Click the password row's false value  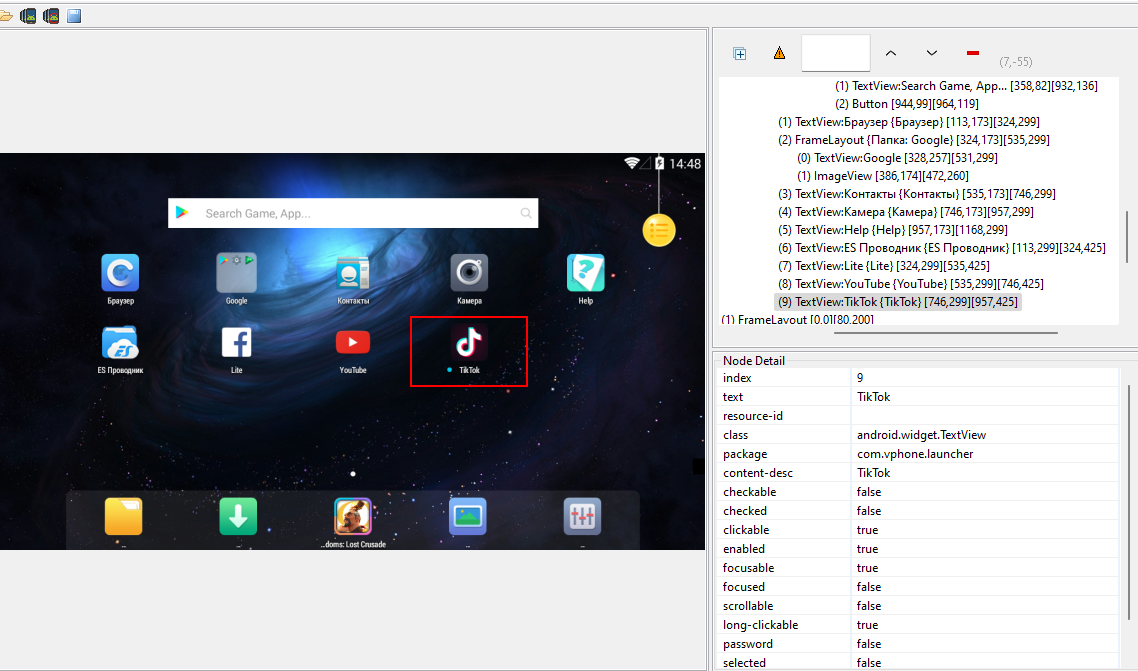click(x=869, y=643)
